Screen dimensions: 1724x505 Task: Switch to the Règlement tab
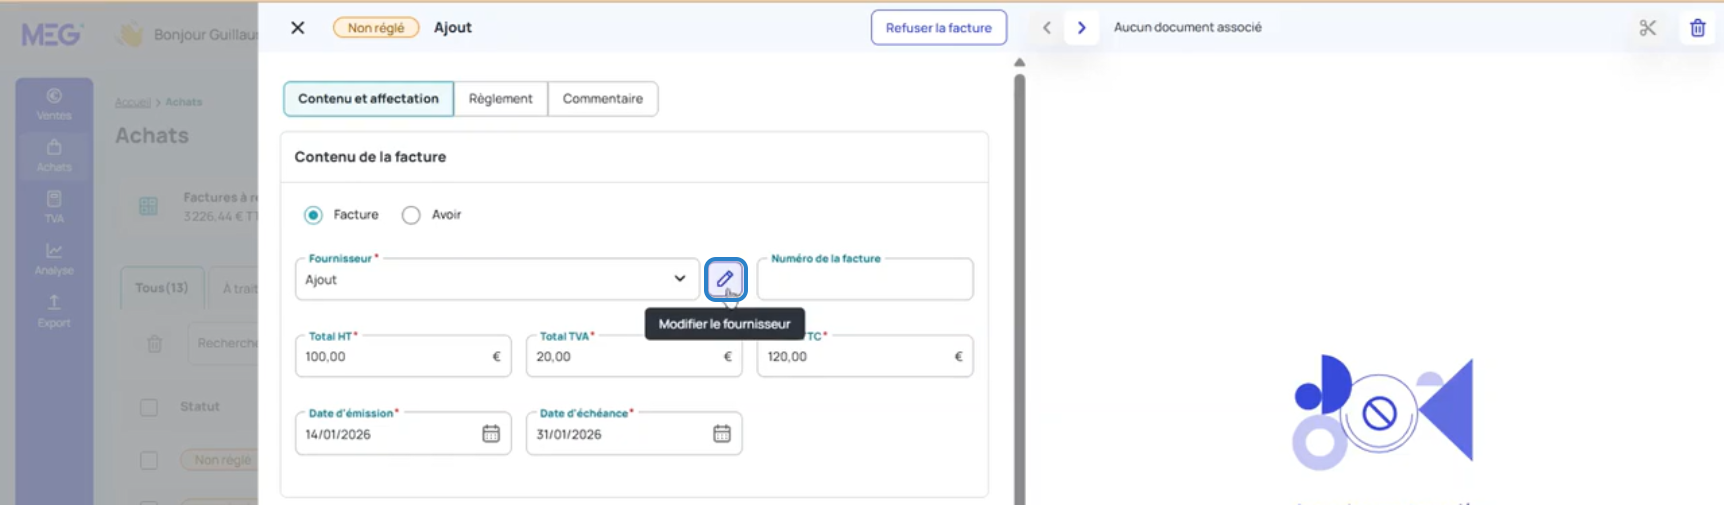[501, 99]
